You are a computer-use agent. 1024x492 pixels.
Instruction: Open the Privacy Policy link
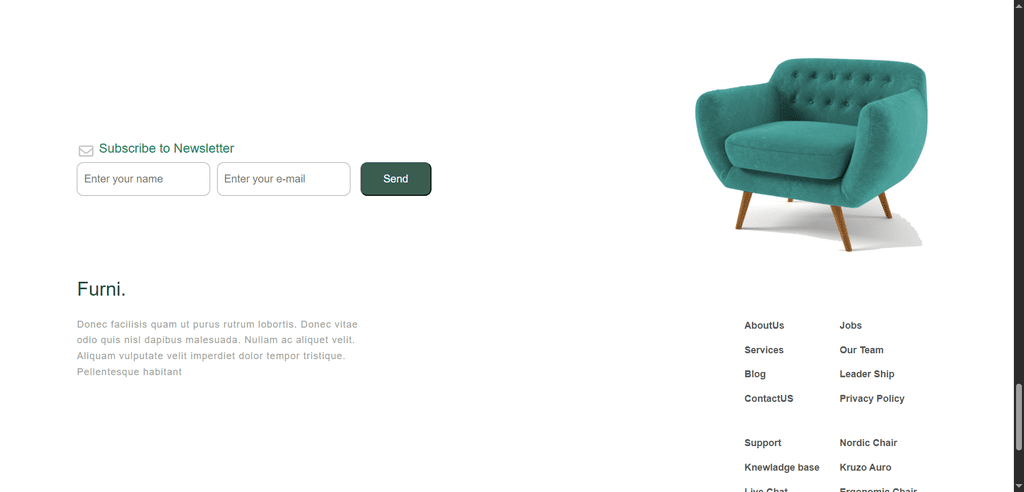coord(872,399)
